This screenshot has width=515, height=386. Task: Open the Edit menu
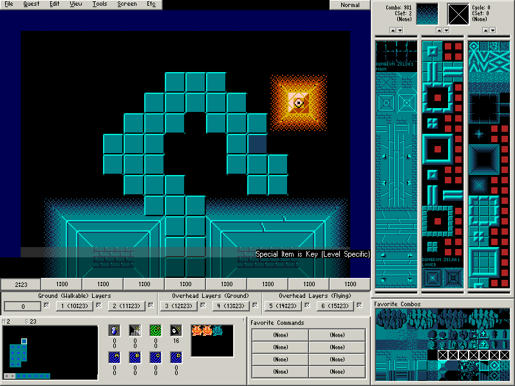click(x=54, y=4)
